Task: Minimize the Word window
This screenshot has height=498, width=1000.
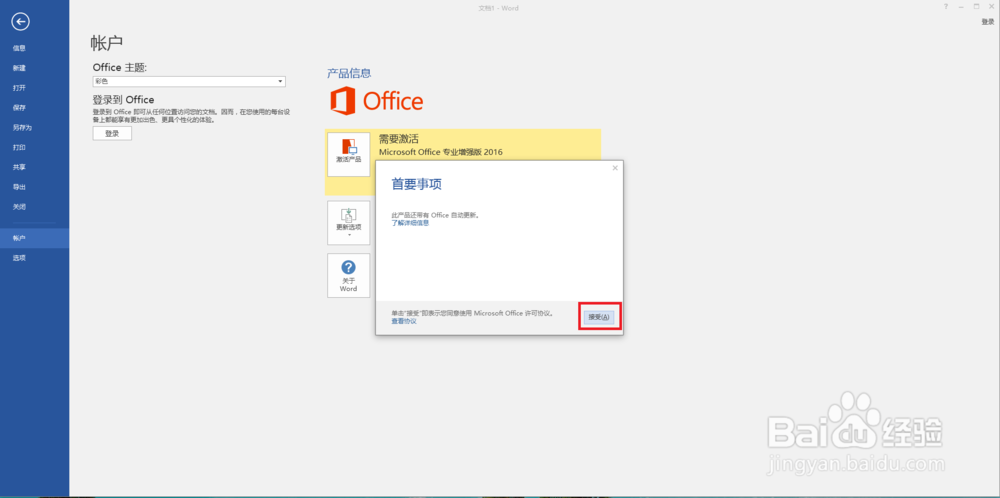Action: coord(961,6)
